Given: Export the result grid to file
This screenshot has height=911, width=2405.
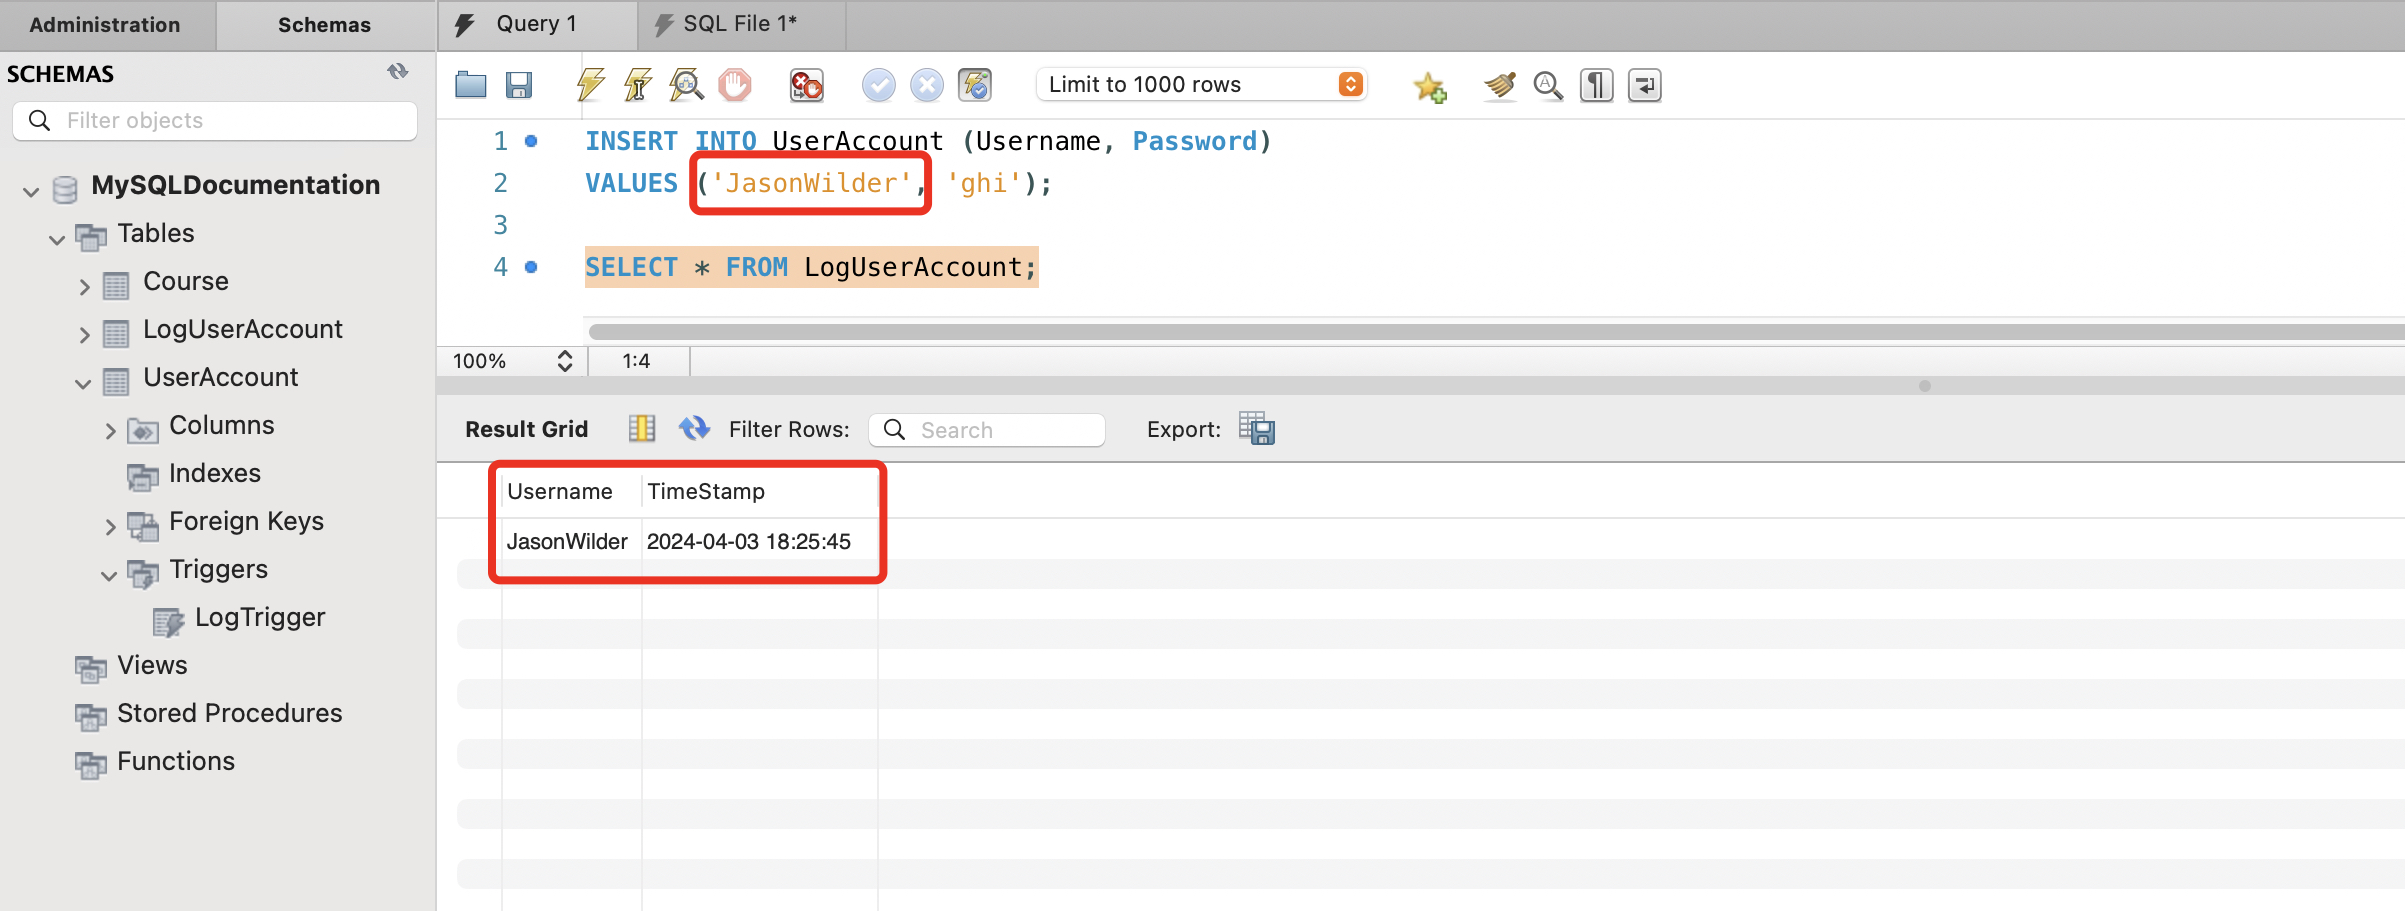Looking at the screenshot, I should pyautogui.click(x=1256, y=429).
